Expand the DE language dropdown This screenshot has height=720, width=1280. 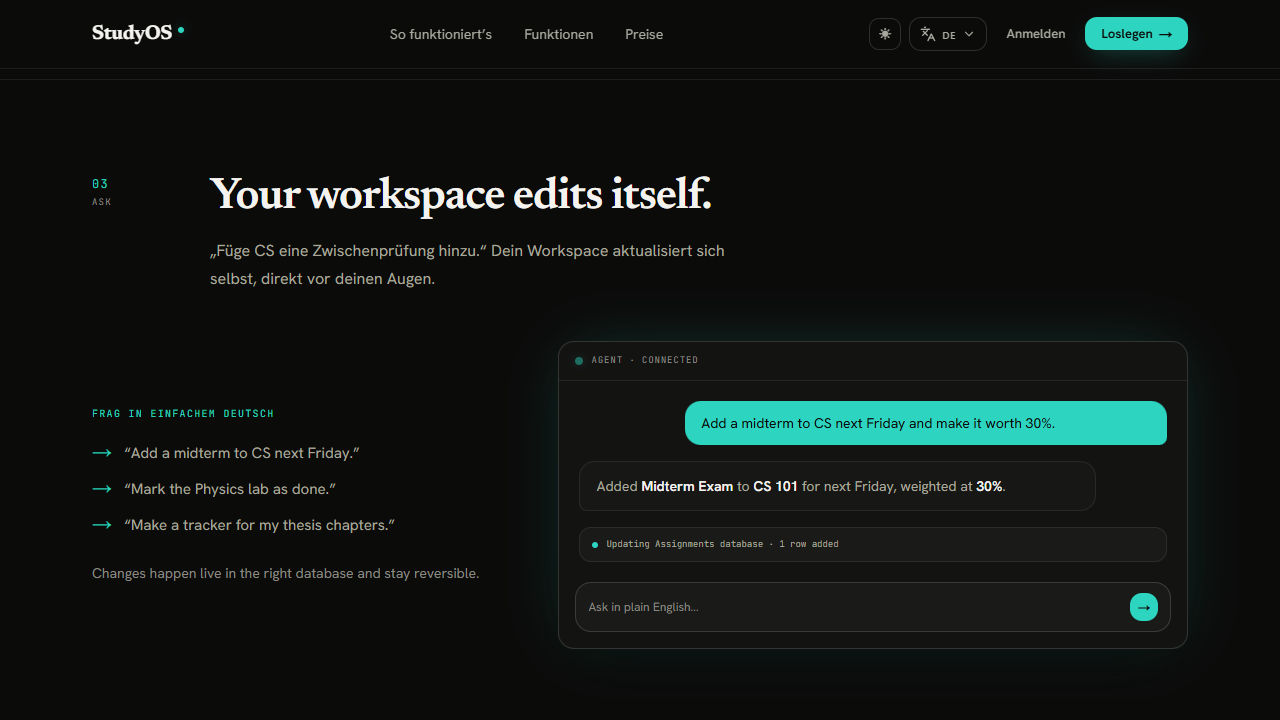(x=948, y=34)
